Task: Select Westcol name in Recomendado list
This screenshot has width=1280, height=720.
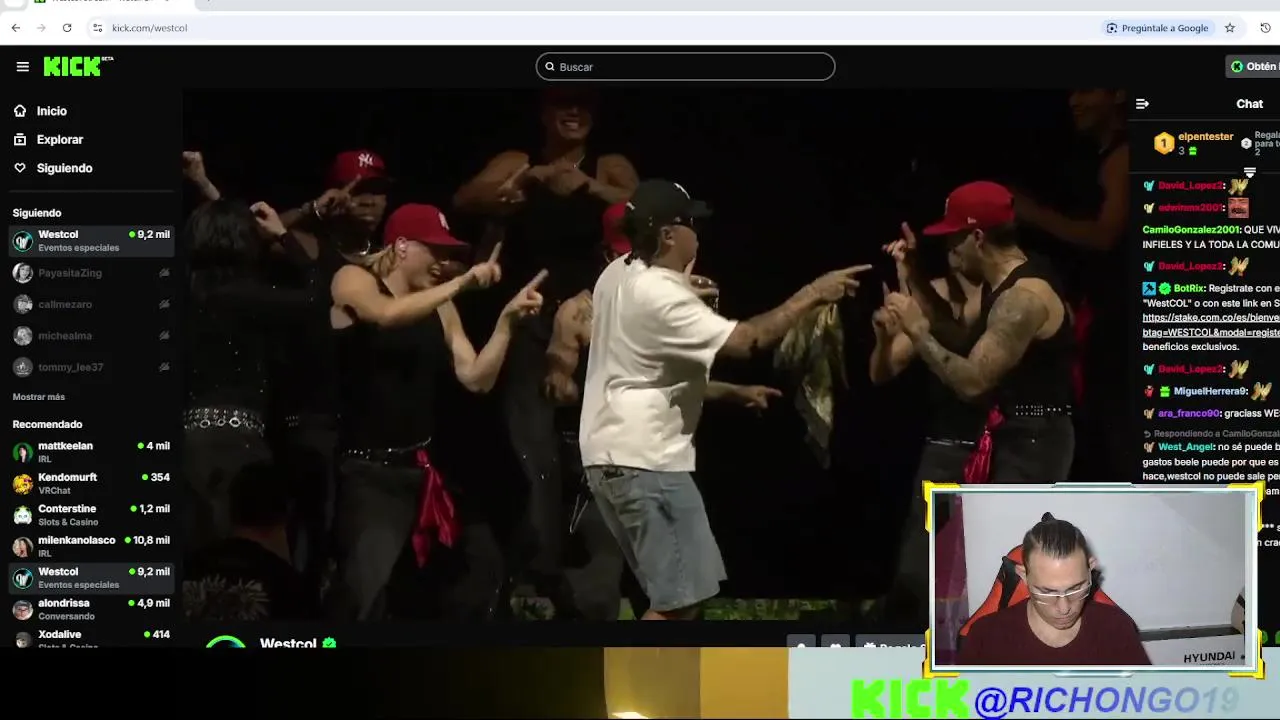Action: [58, 572]
